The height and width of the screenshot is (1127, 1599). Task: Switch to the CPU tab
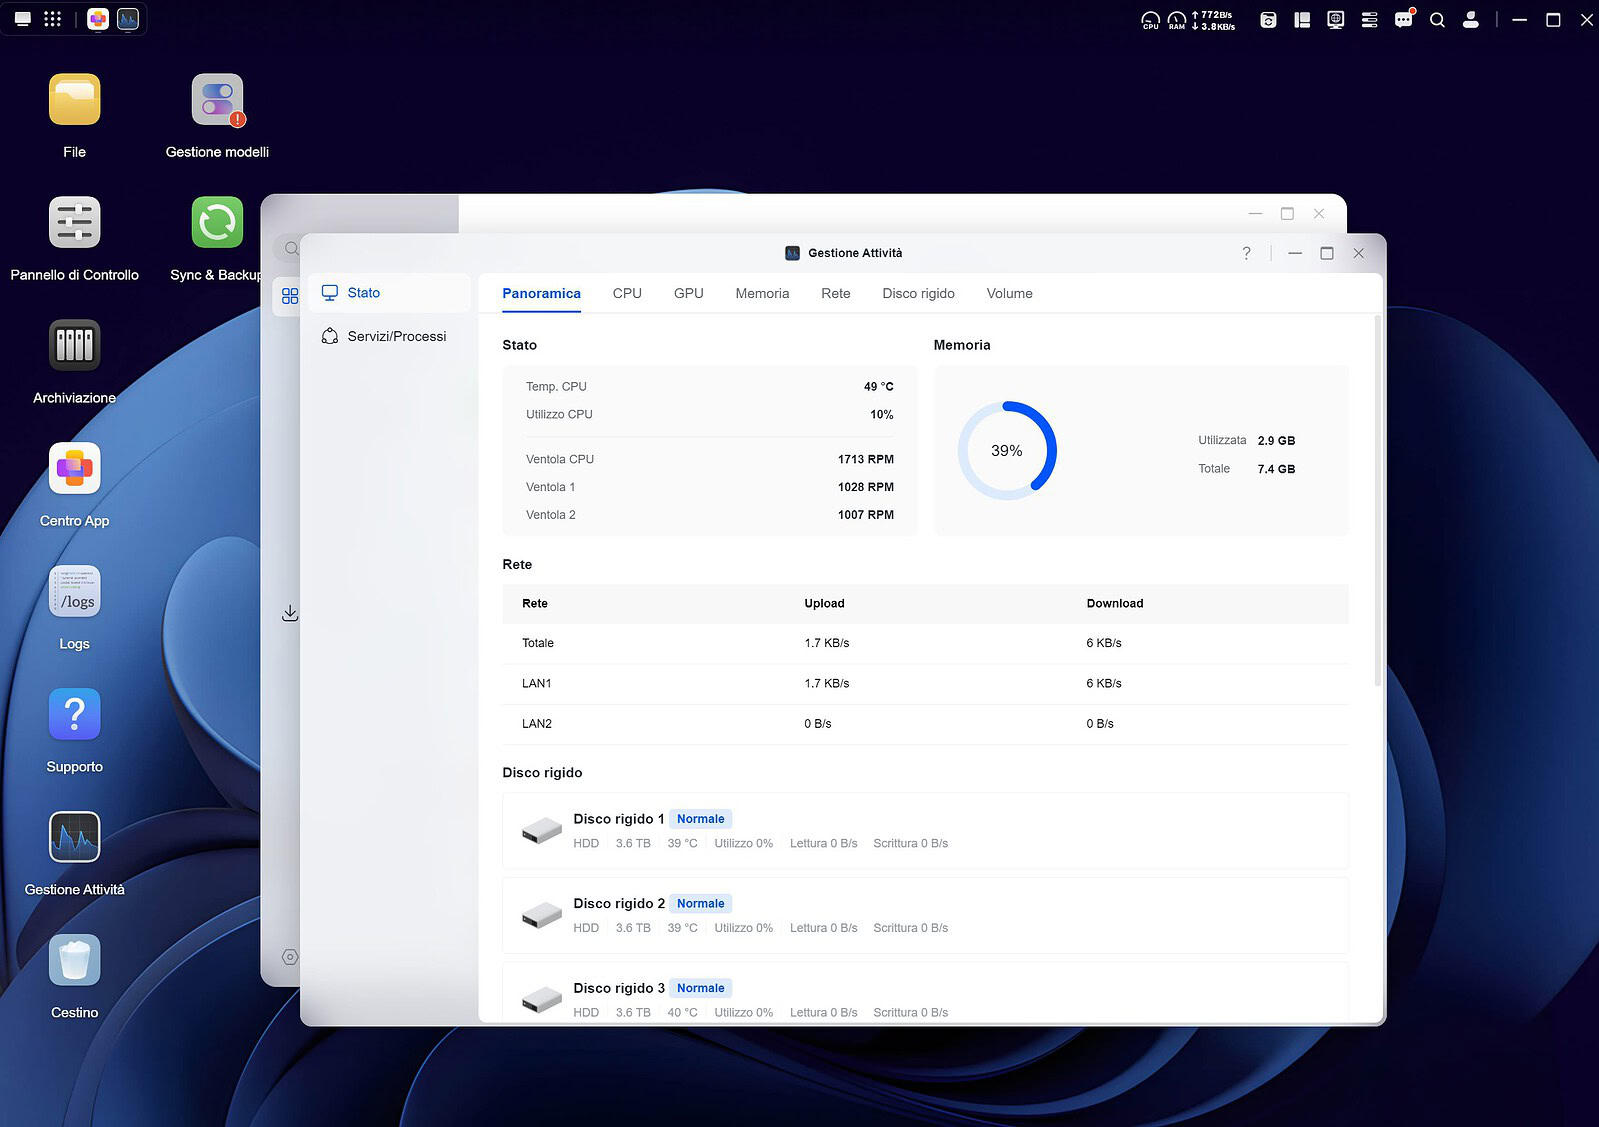(627, 293)
